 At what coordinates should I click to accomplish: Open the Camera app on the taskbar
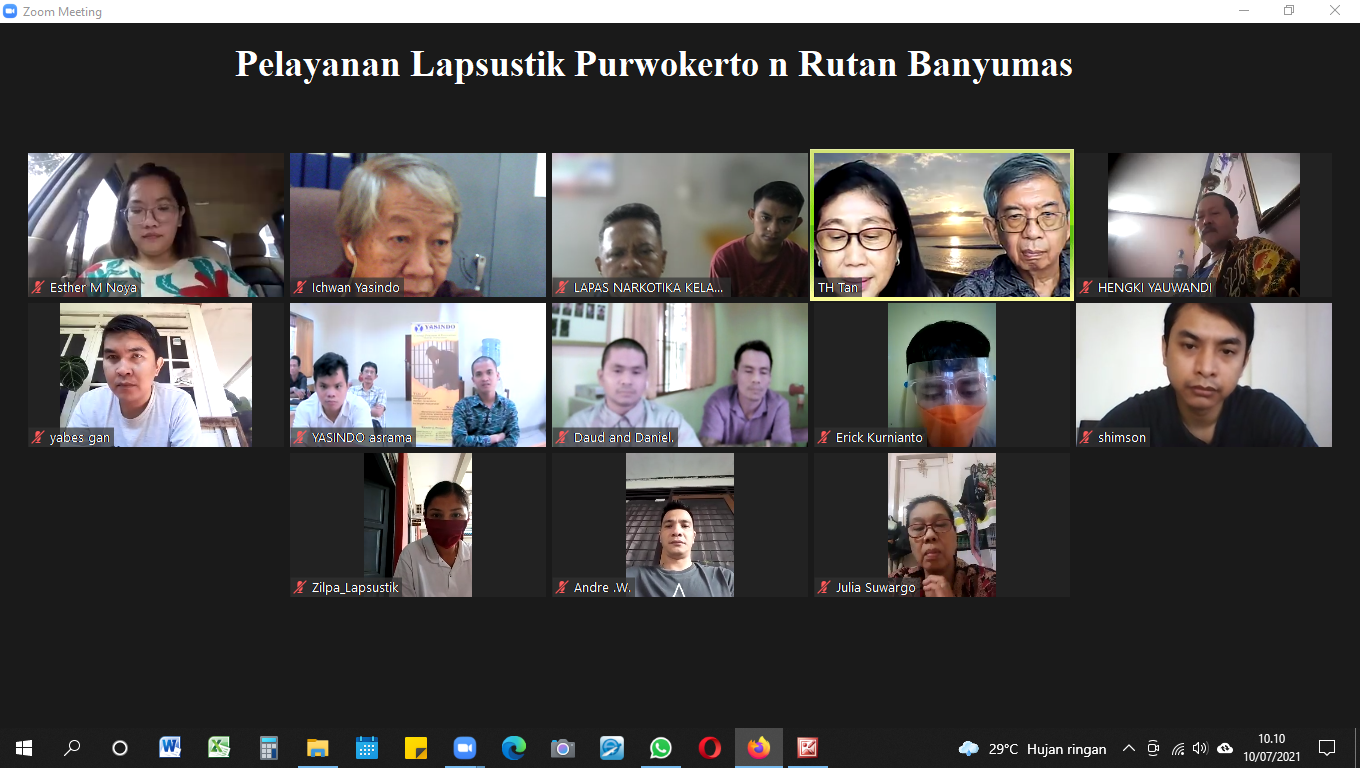(563, 748)
